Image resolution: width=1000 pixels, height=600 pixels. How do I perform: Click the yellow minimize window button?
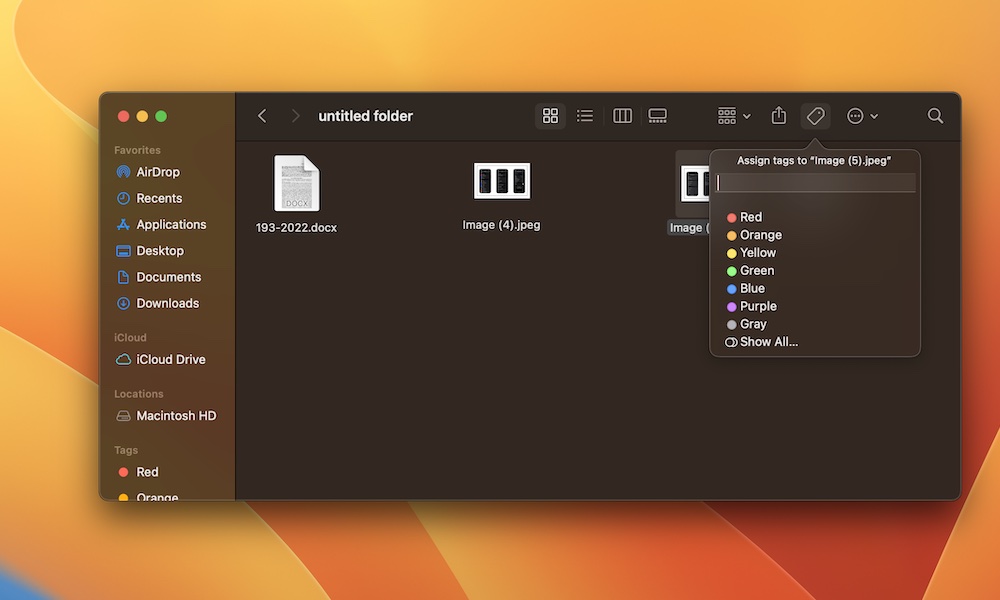142,116
